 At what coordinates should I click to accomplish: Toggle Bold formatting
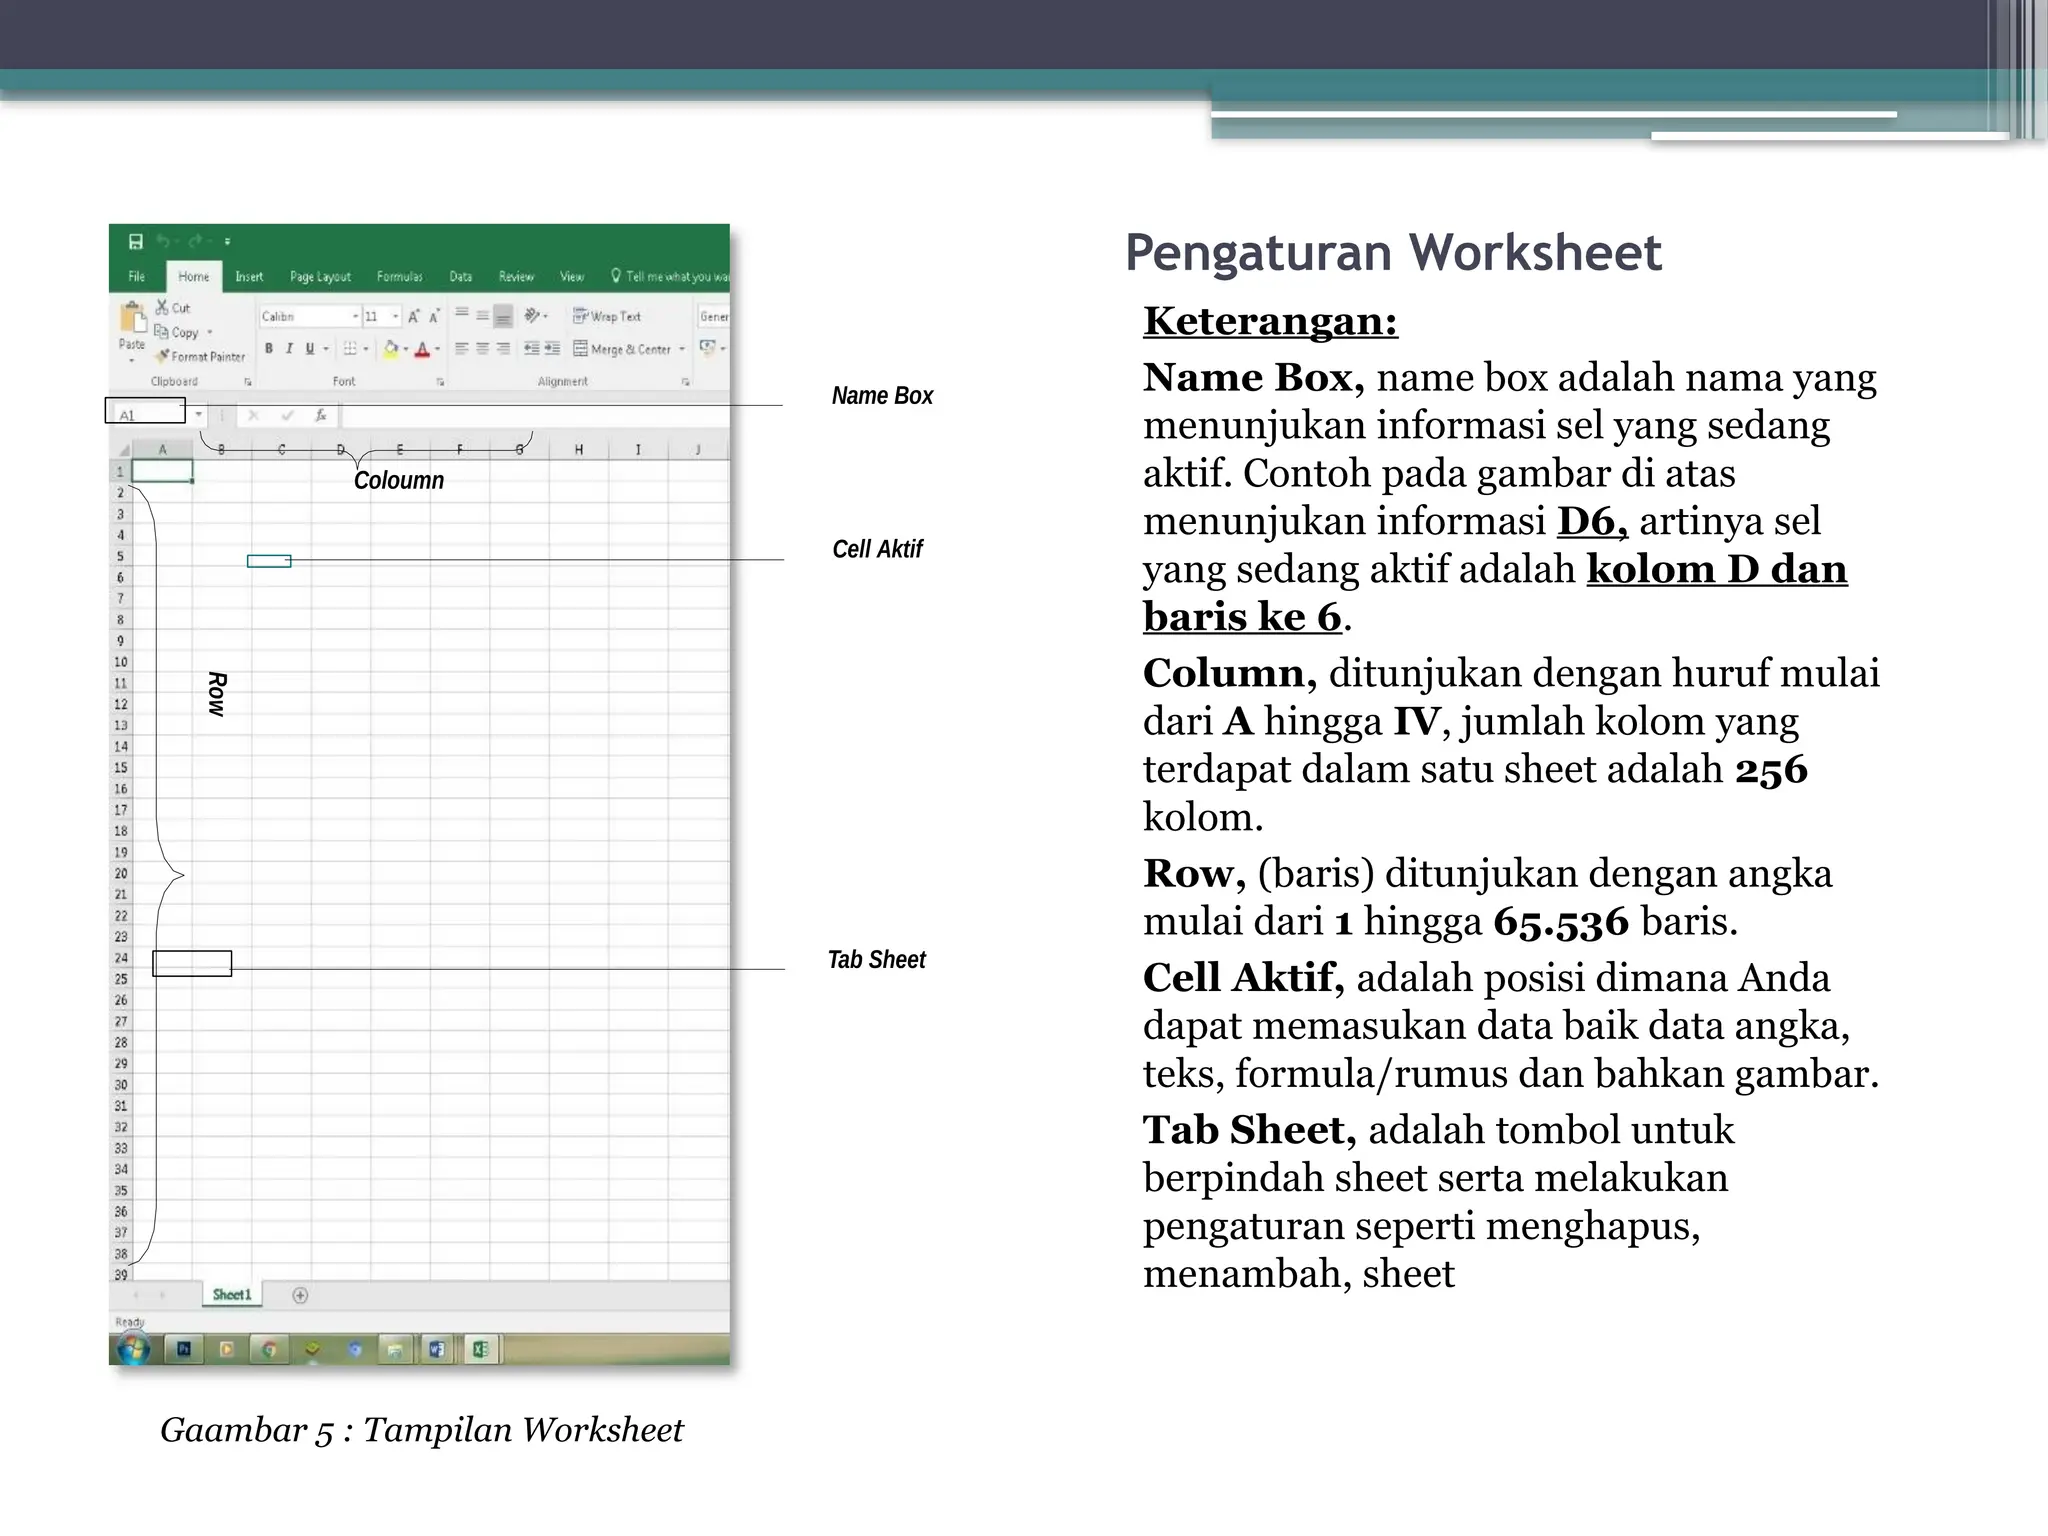pos(268,348)
